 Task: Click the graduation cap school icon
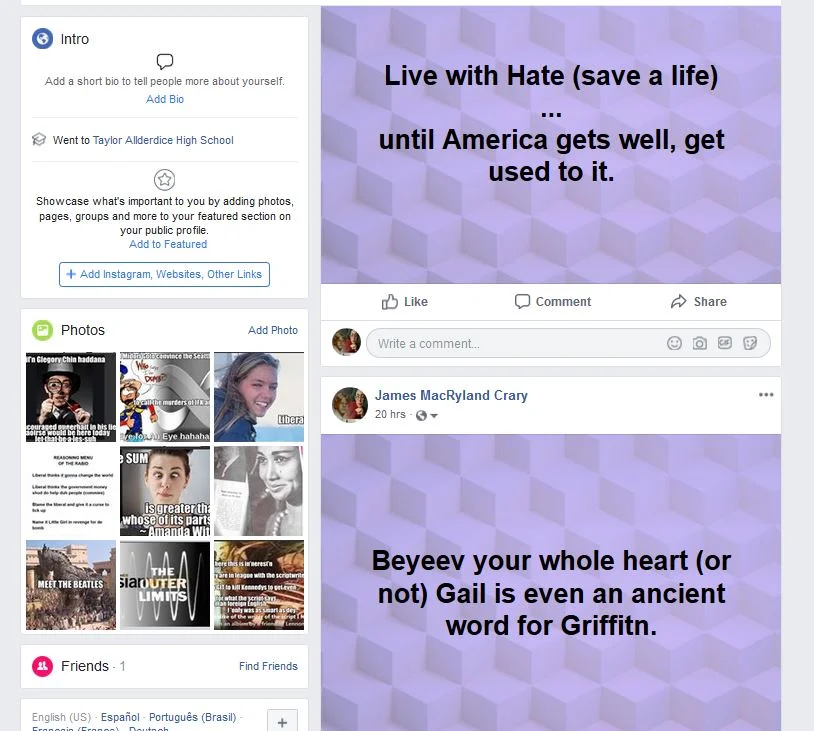pos(39,140)
